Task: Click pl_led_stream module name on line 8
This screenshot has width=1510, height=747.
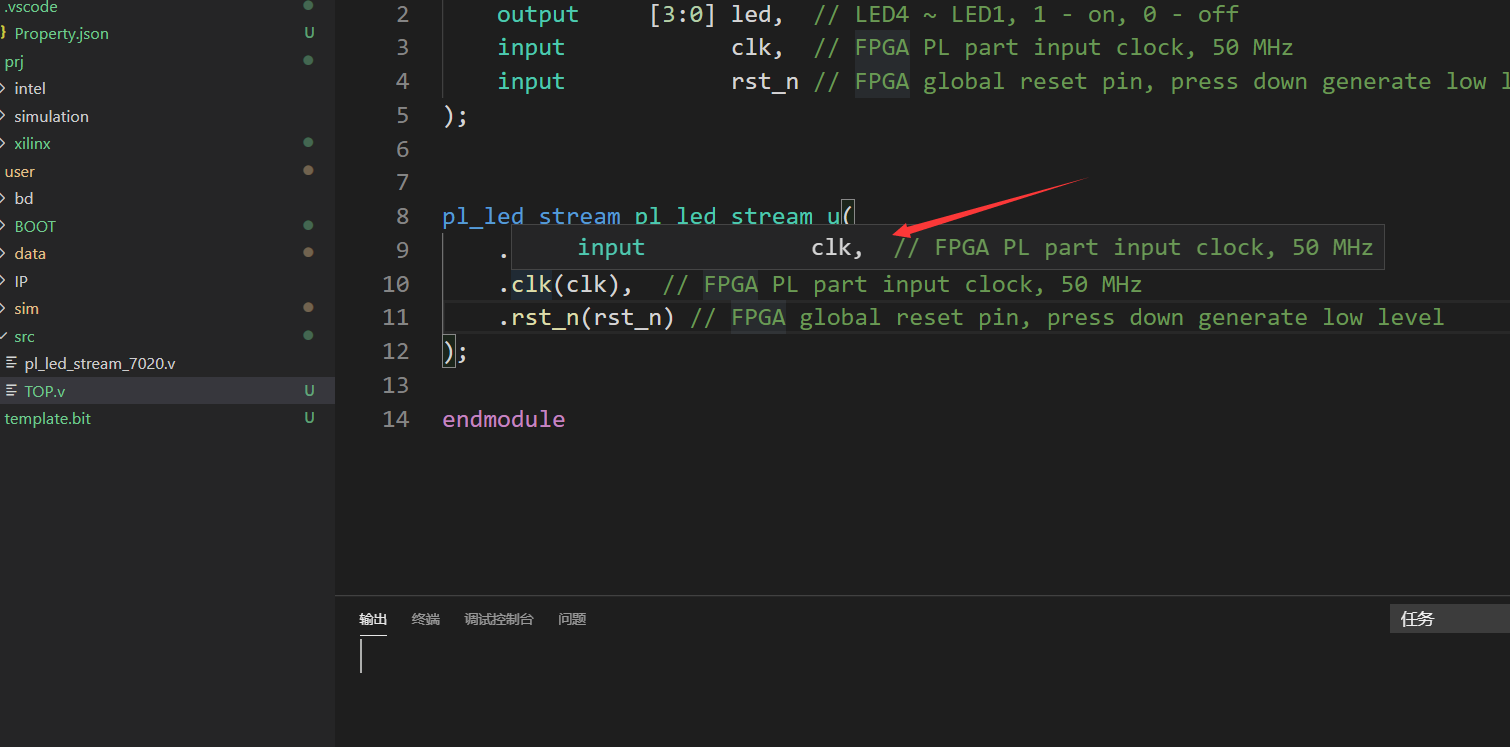Action: 531,217
